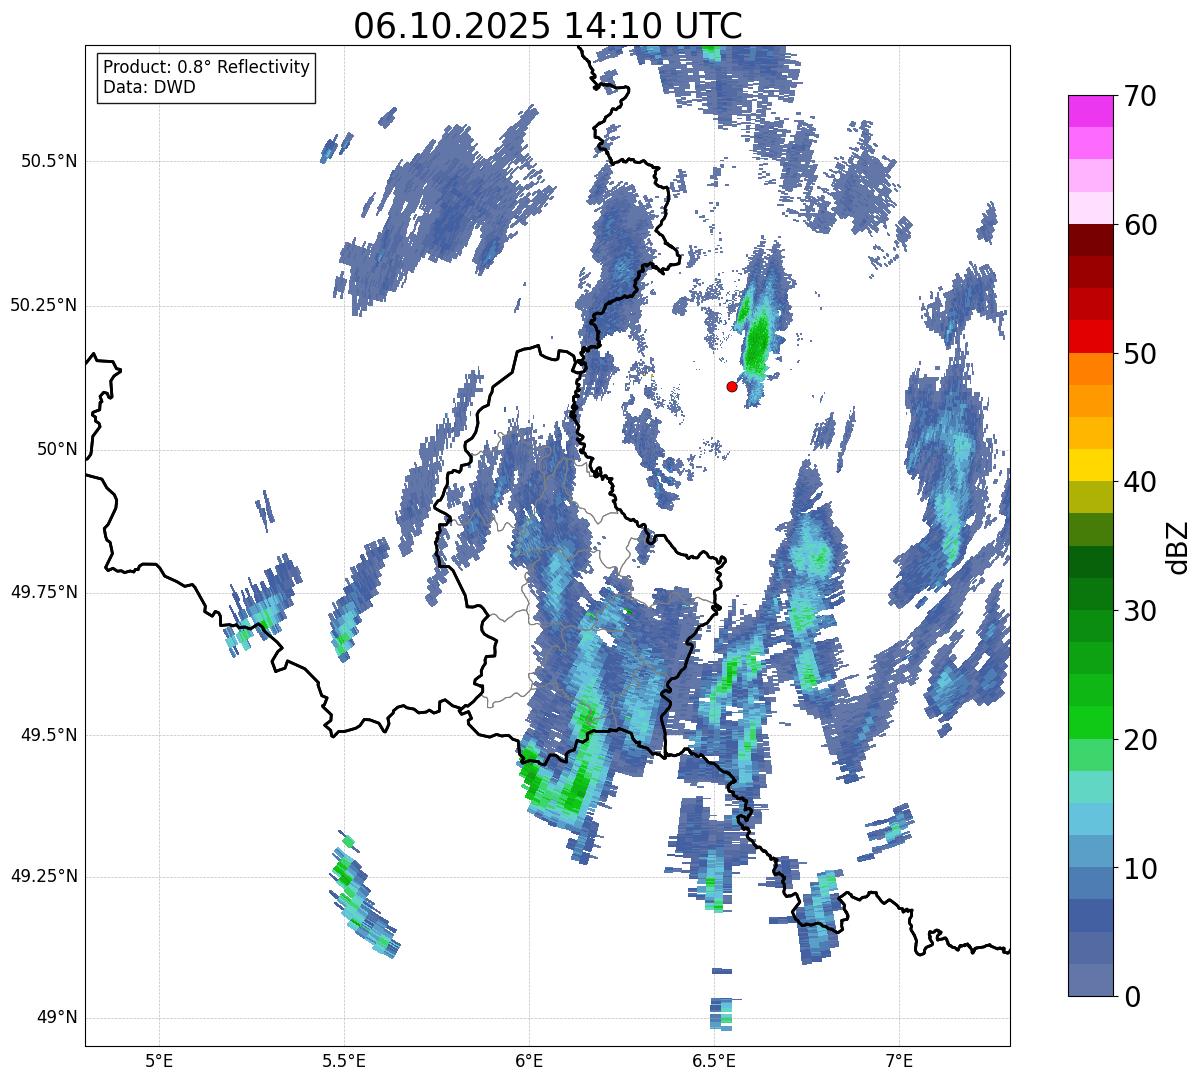Click the 50.25°N latitude label
Image resolution: width=1202 pixels, height=1081 pixels.
click(44, 305)
